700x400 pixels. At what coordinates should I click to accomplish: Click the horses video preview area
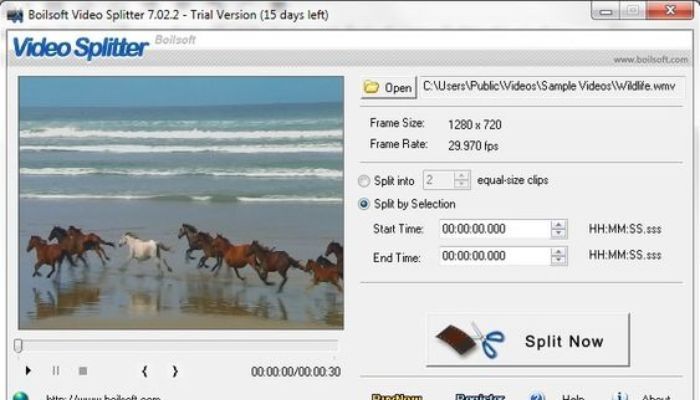(181, 203)
